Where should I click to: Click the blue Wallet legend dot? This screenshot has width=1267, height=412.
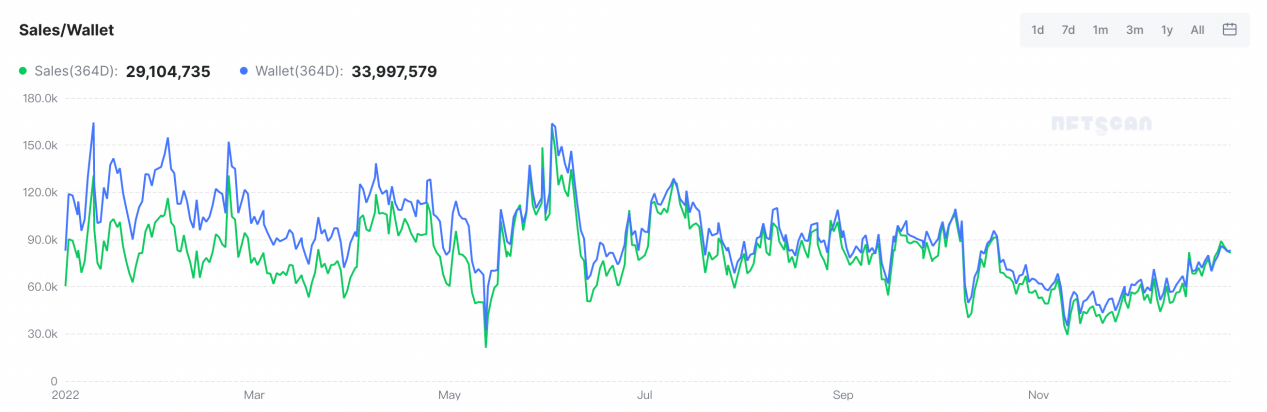point(245,72)
